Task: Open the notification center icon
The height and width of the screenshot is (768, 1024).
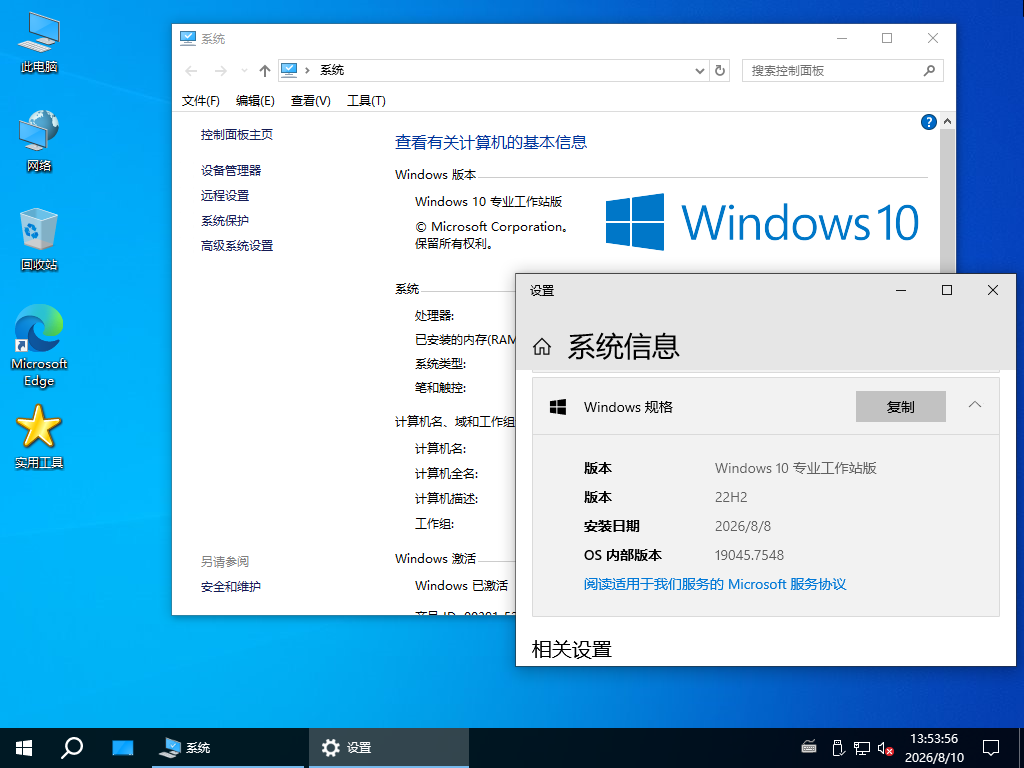Action: (991, 748)
